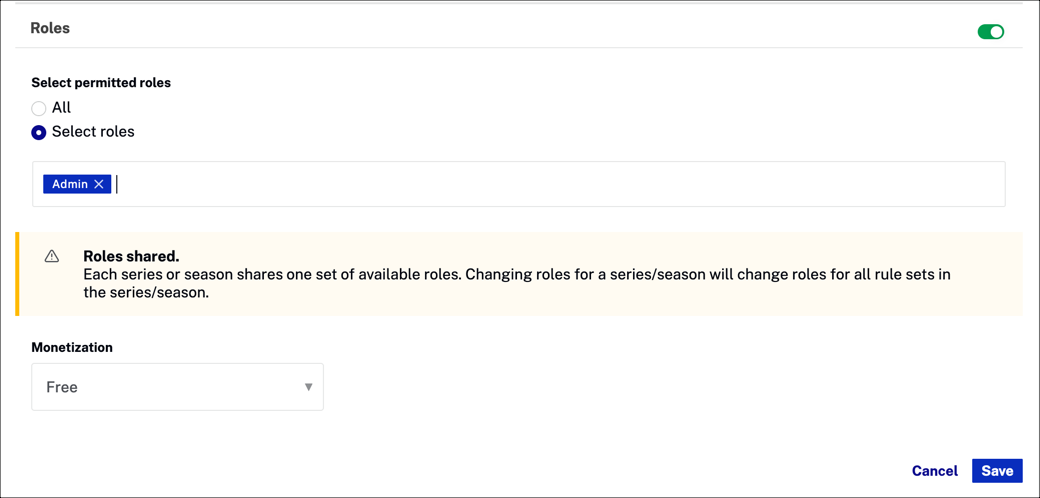
Task: Remove the Admin role using its X icon
Action: 99,184
